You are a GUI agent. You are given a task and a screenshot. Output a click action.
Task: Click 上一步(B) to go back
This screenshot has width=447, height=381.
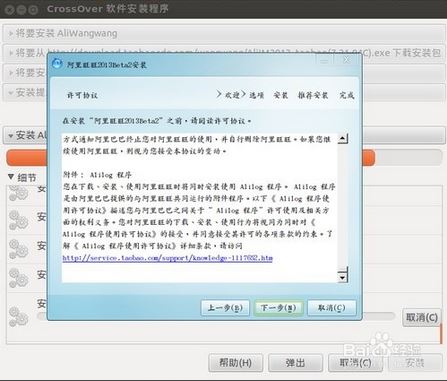click(x=225, y=308)
